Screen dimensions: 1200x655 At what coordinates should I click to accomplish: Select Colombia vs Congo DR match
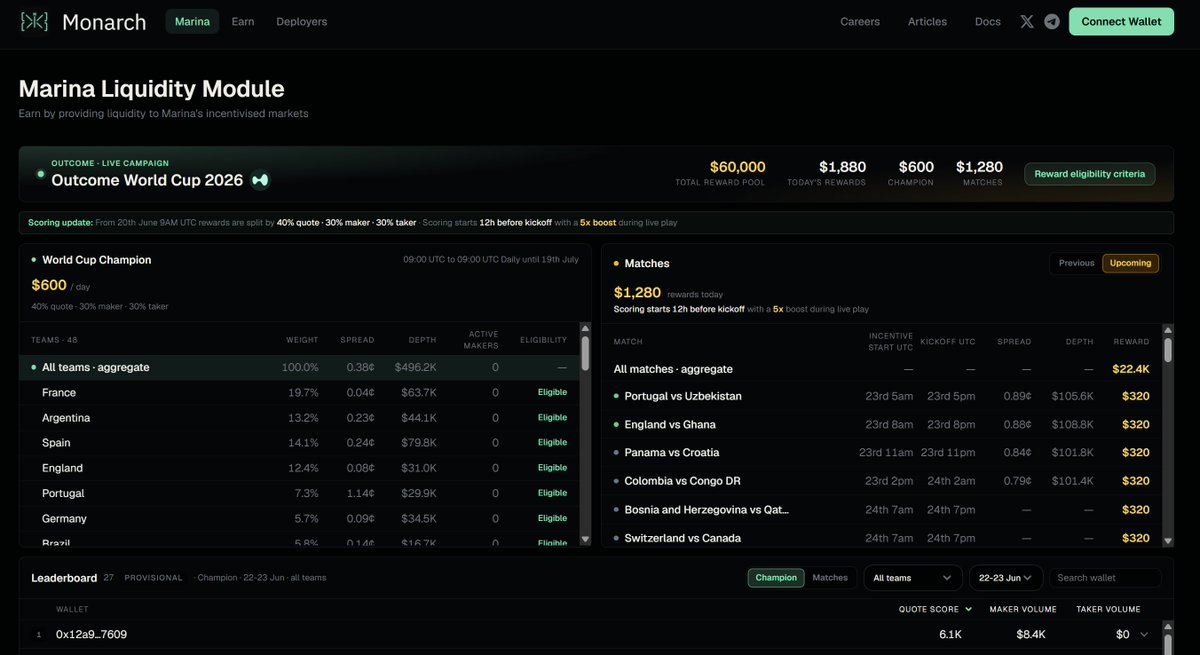(881, 481)
